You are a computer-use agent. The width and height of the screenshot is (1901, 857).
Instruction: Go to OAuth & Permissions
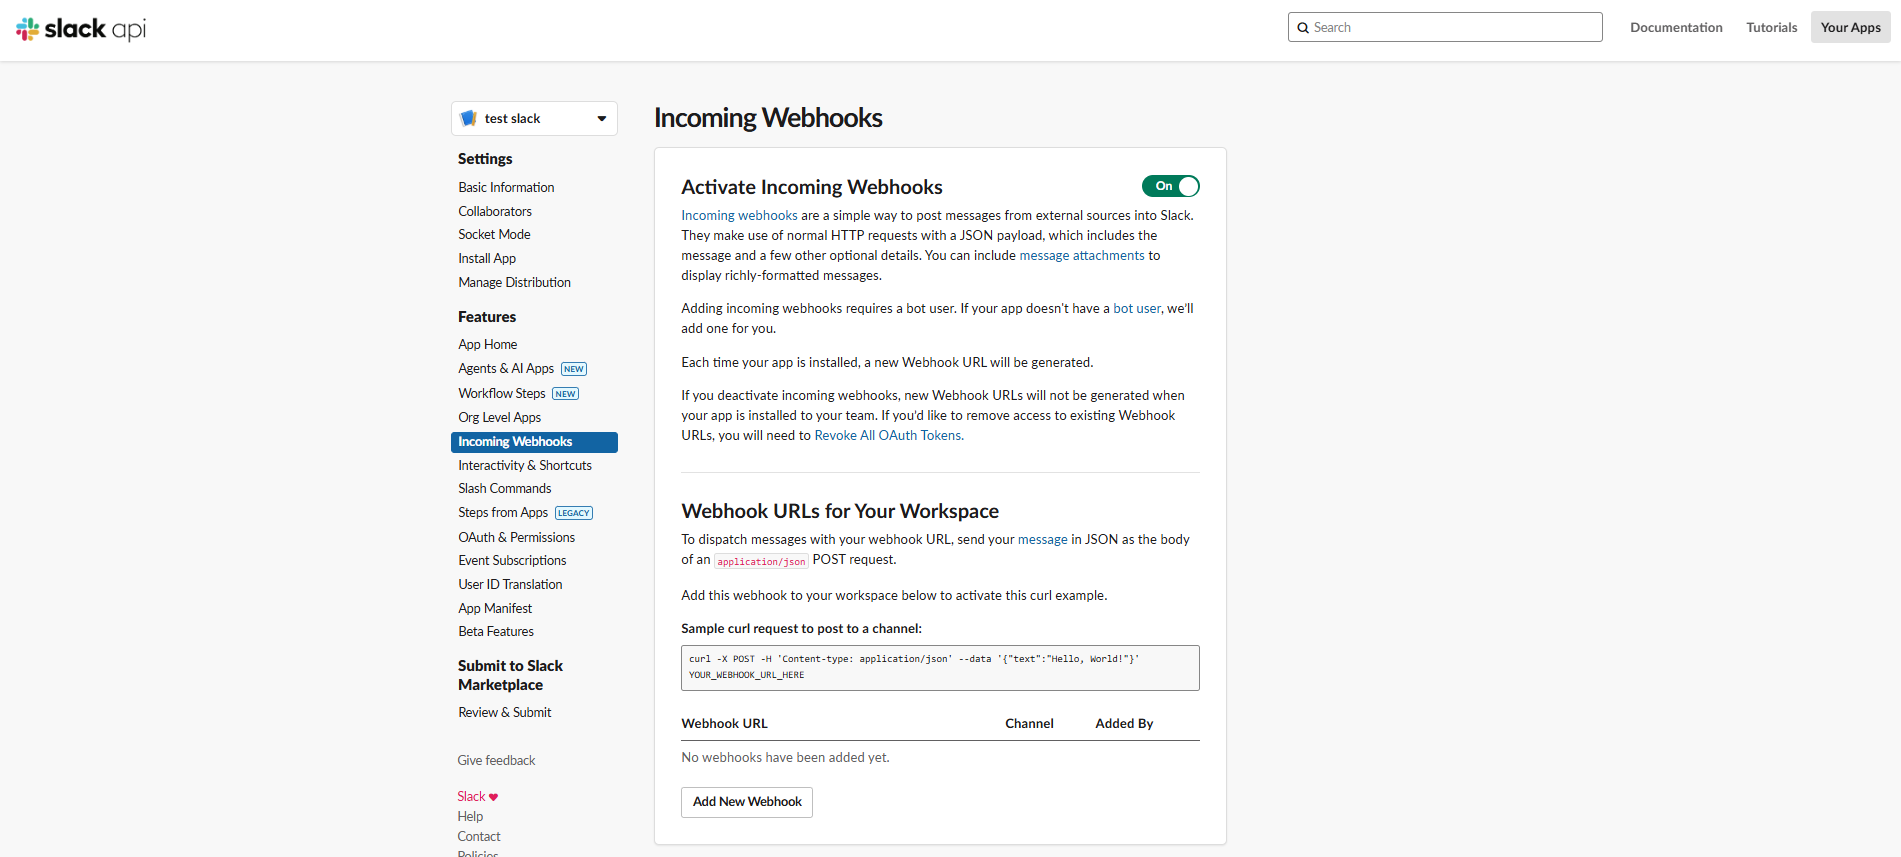516,537
